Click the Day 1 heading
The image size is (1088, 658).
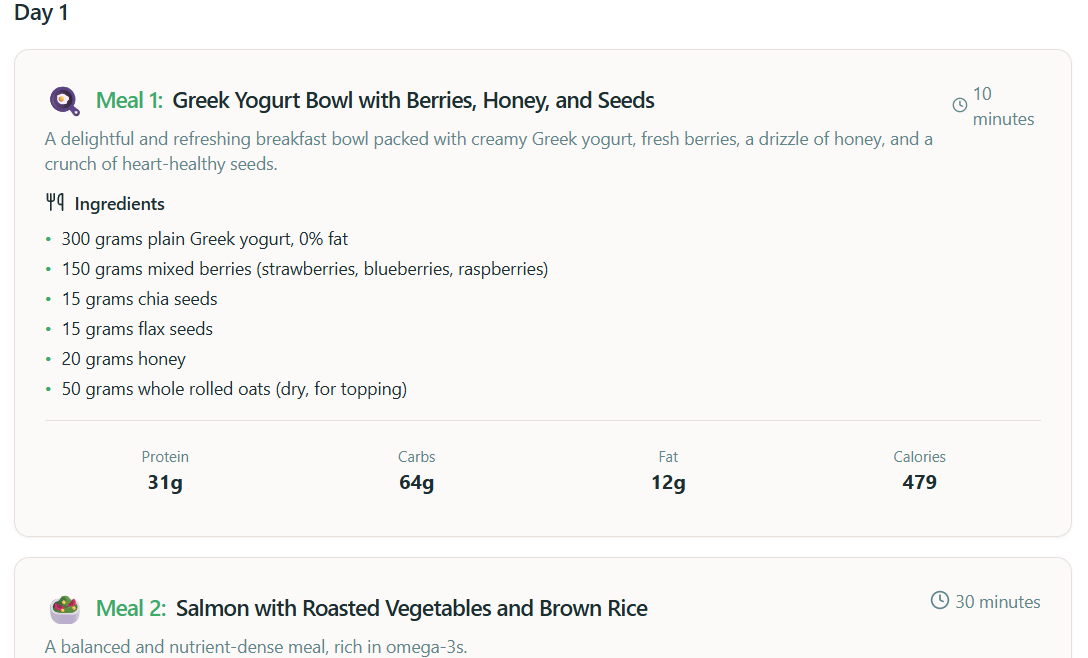41,13
